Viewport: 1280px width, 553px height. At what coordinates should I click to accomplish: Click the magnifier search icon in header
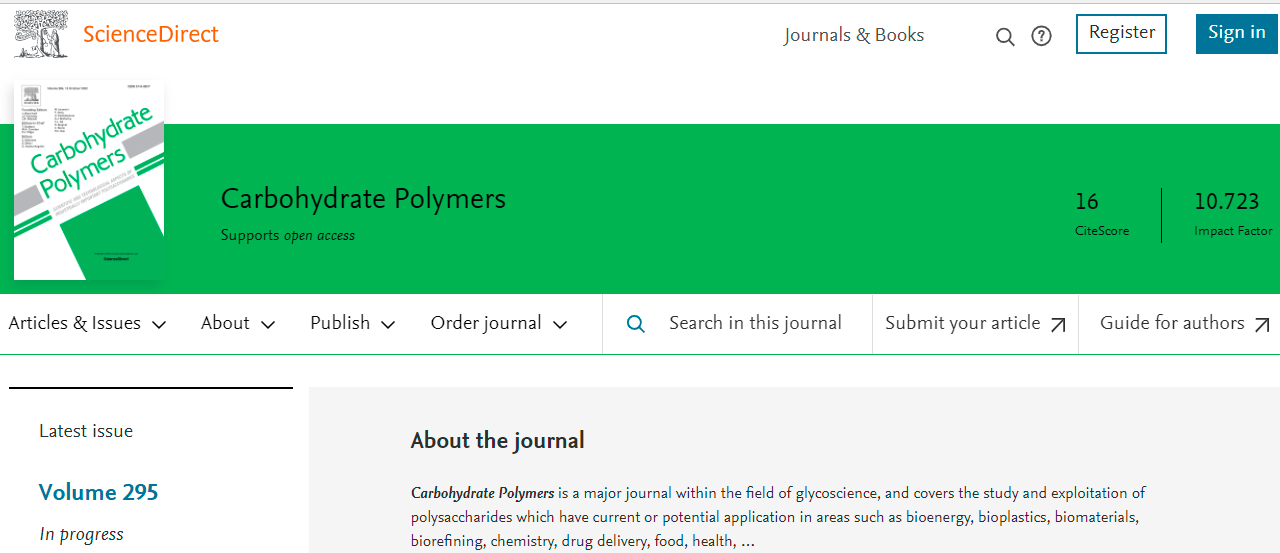[1005, 37]
